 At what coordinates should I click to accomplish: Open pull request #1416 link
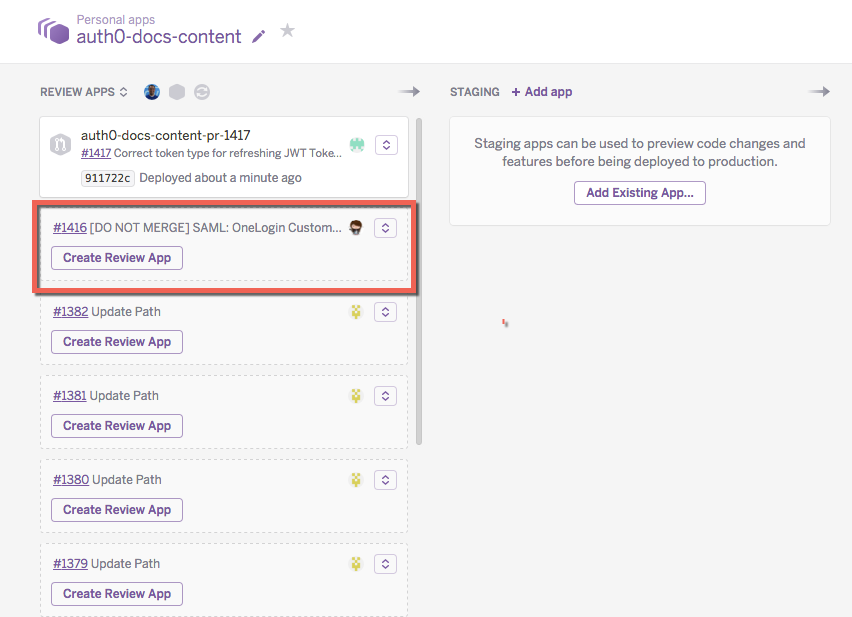click(x=70, y=228)
